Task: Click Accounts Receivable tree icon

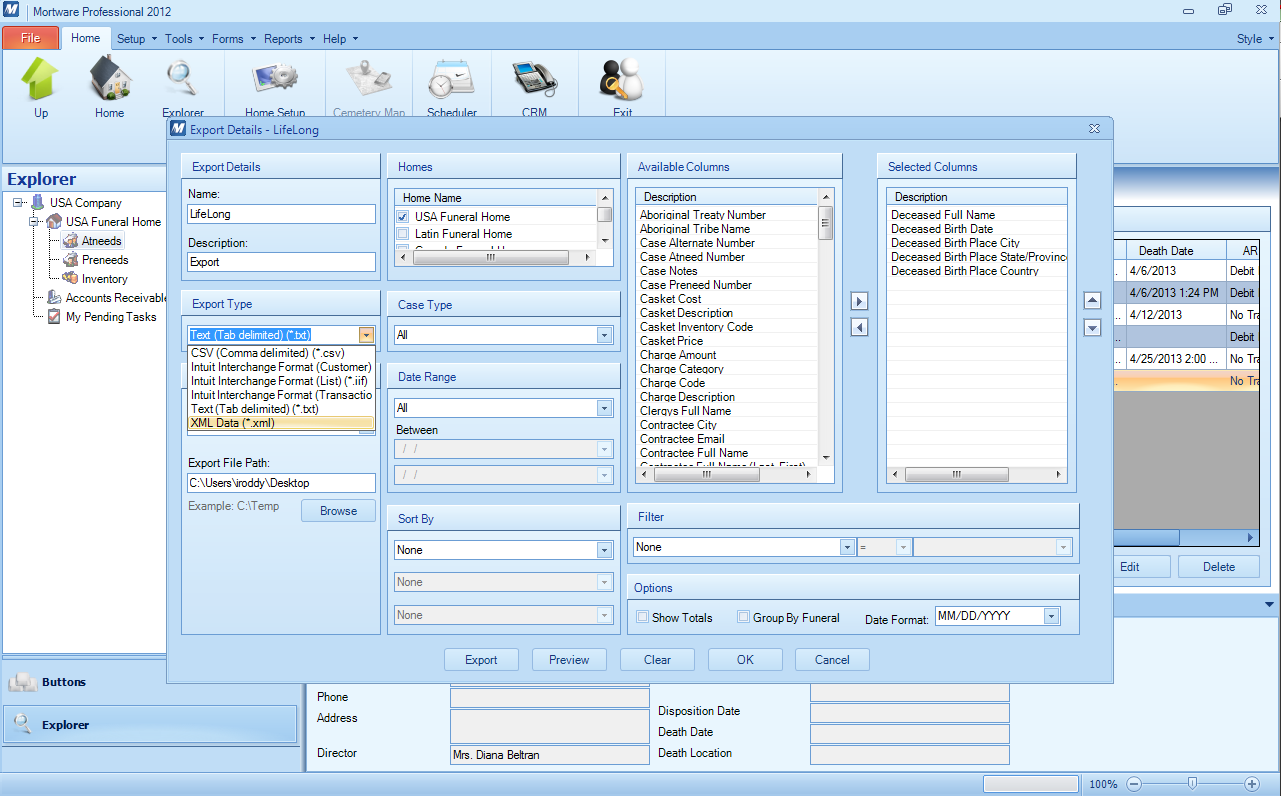Action: (x=54, y=298)
